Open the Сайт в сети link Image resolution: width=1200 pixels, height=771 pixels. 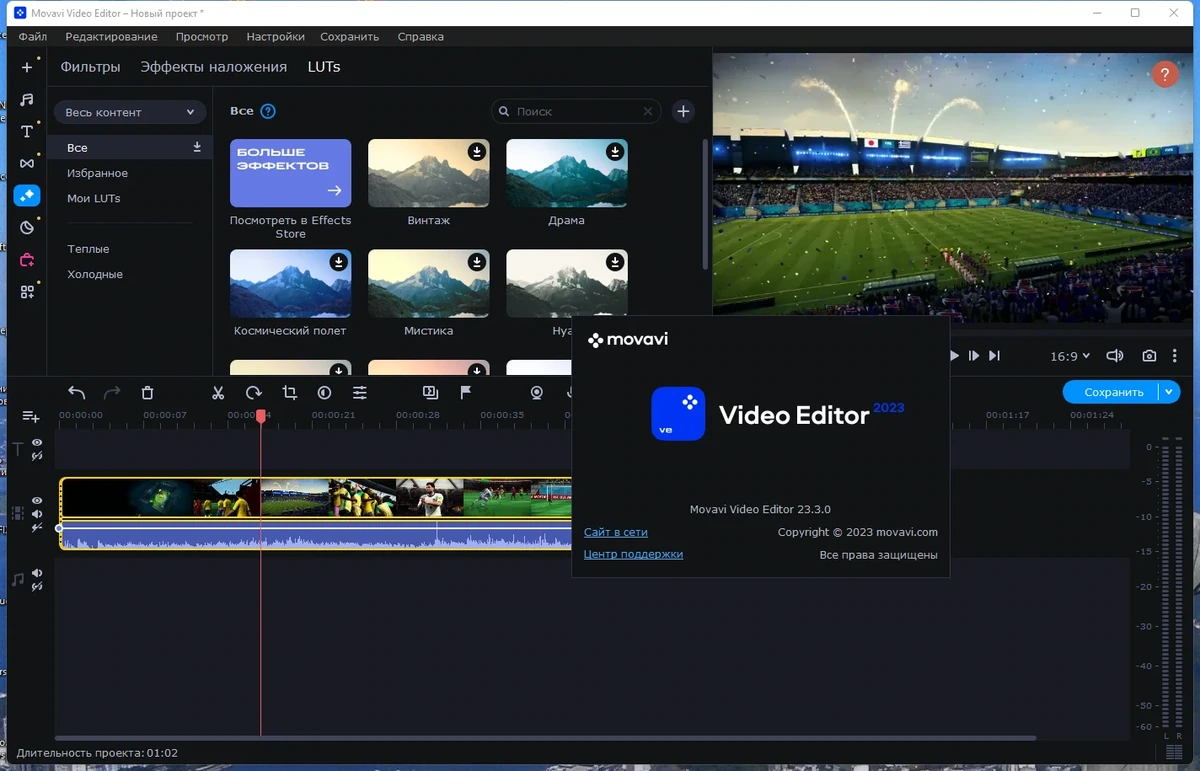pos(616,532)
